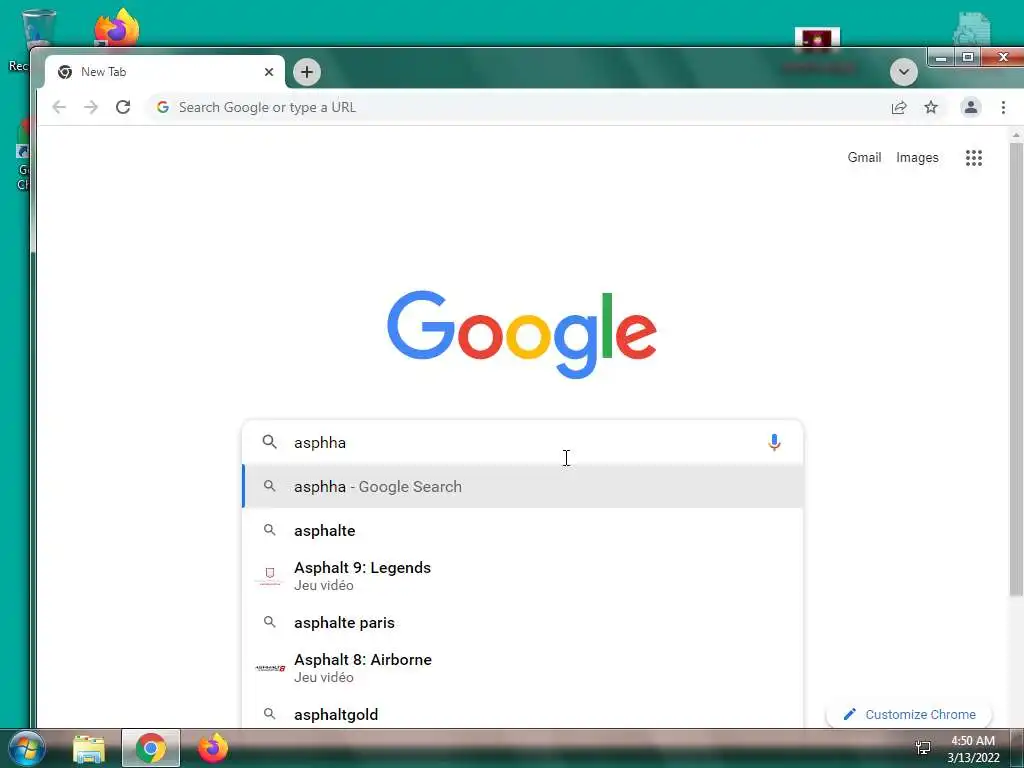Click the search magnifier in Google box
Viewport: 1024px width, 768px height.
click(269, 442)
